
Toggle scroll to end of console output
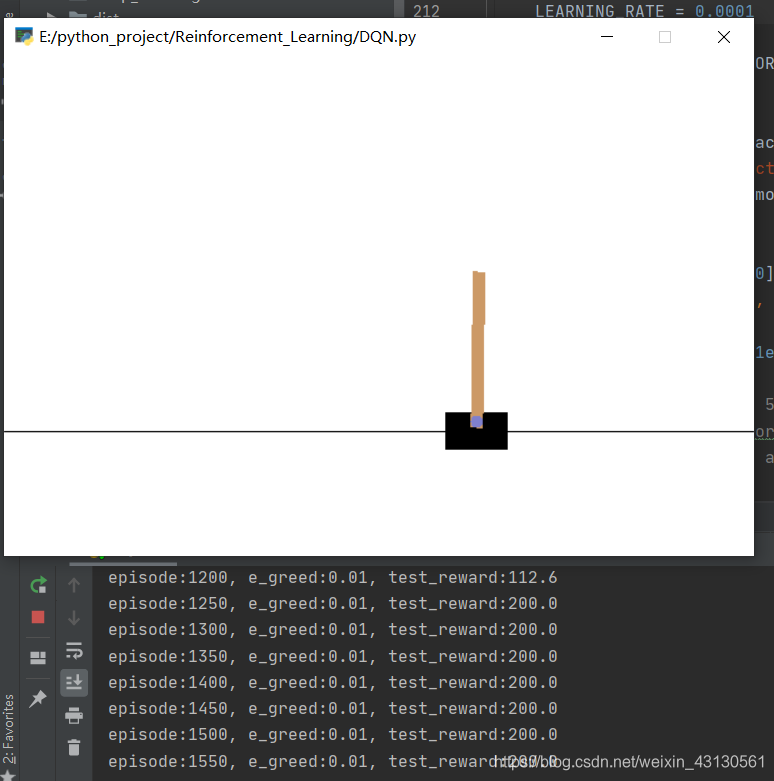coord(74,682)
